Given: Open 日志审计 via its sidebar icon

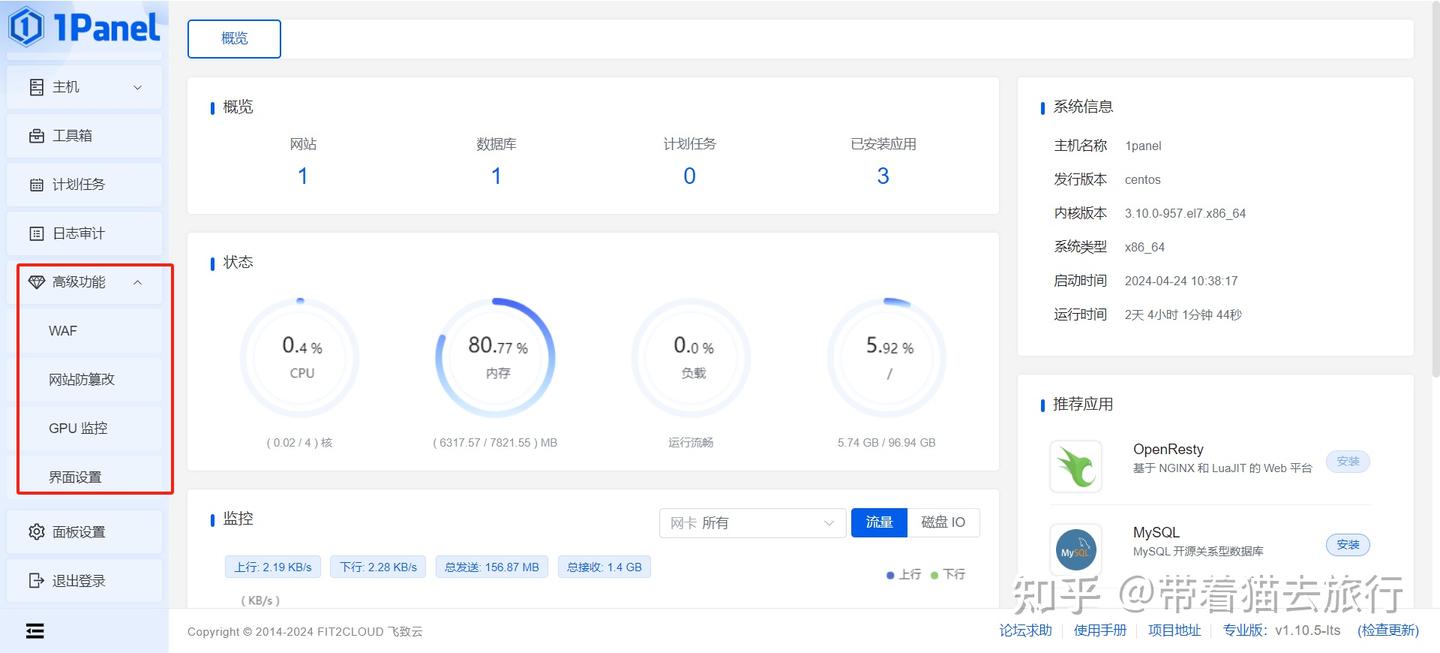Looking at the screenshot, I should point(34,232).
